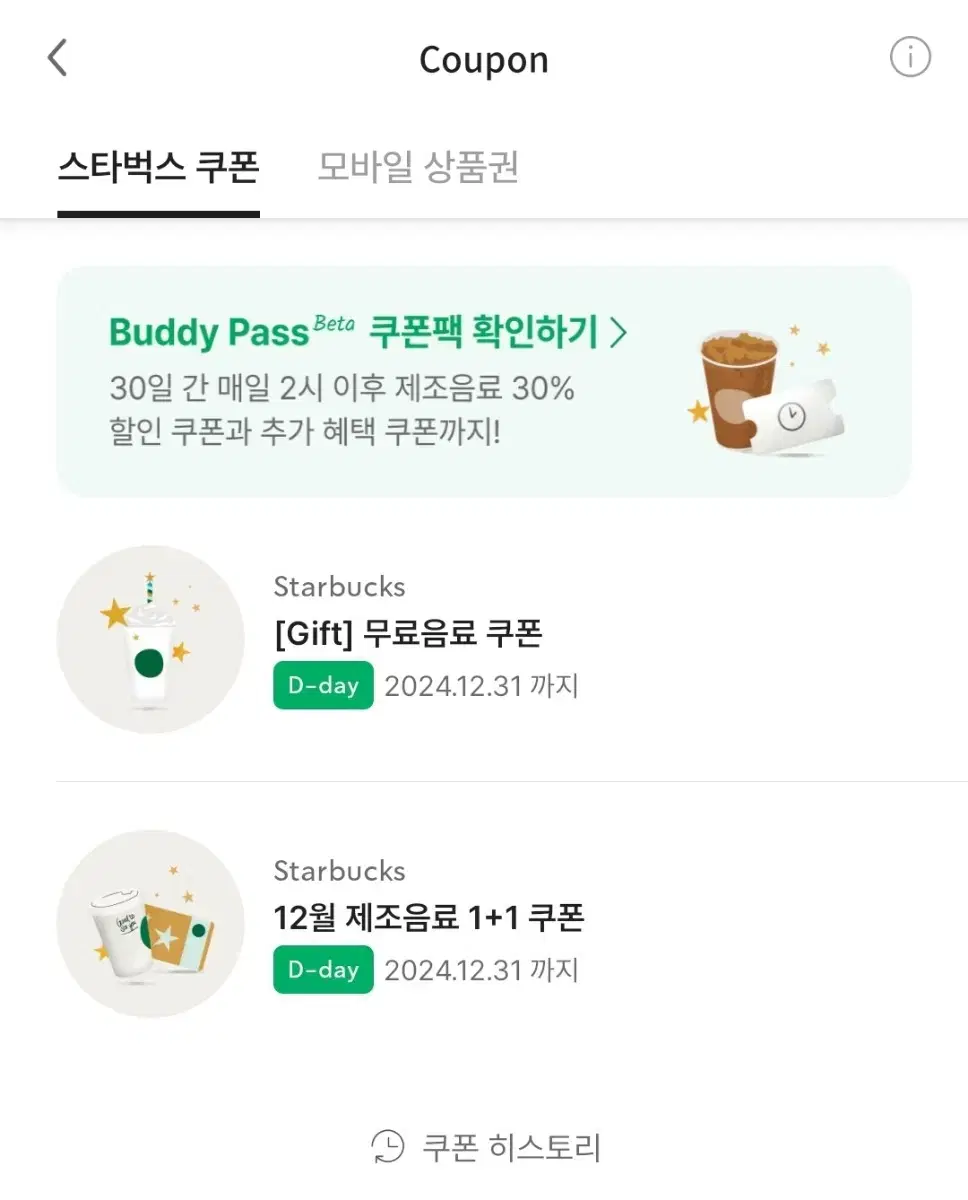Tap the D-day badge on Gift coupon
This screenshot has width=968, height=1200.
[x=323, y=685]
